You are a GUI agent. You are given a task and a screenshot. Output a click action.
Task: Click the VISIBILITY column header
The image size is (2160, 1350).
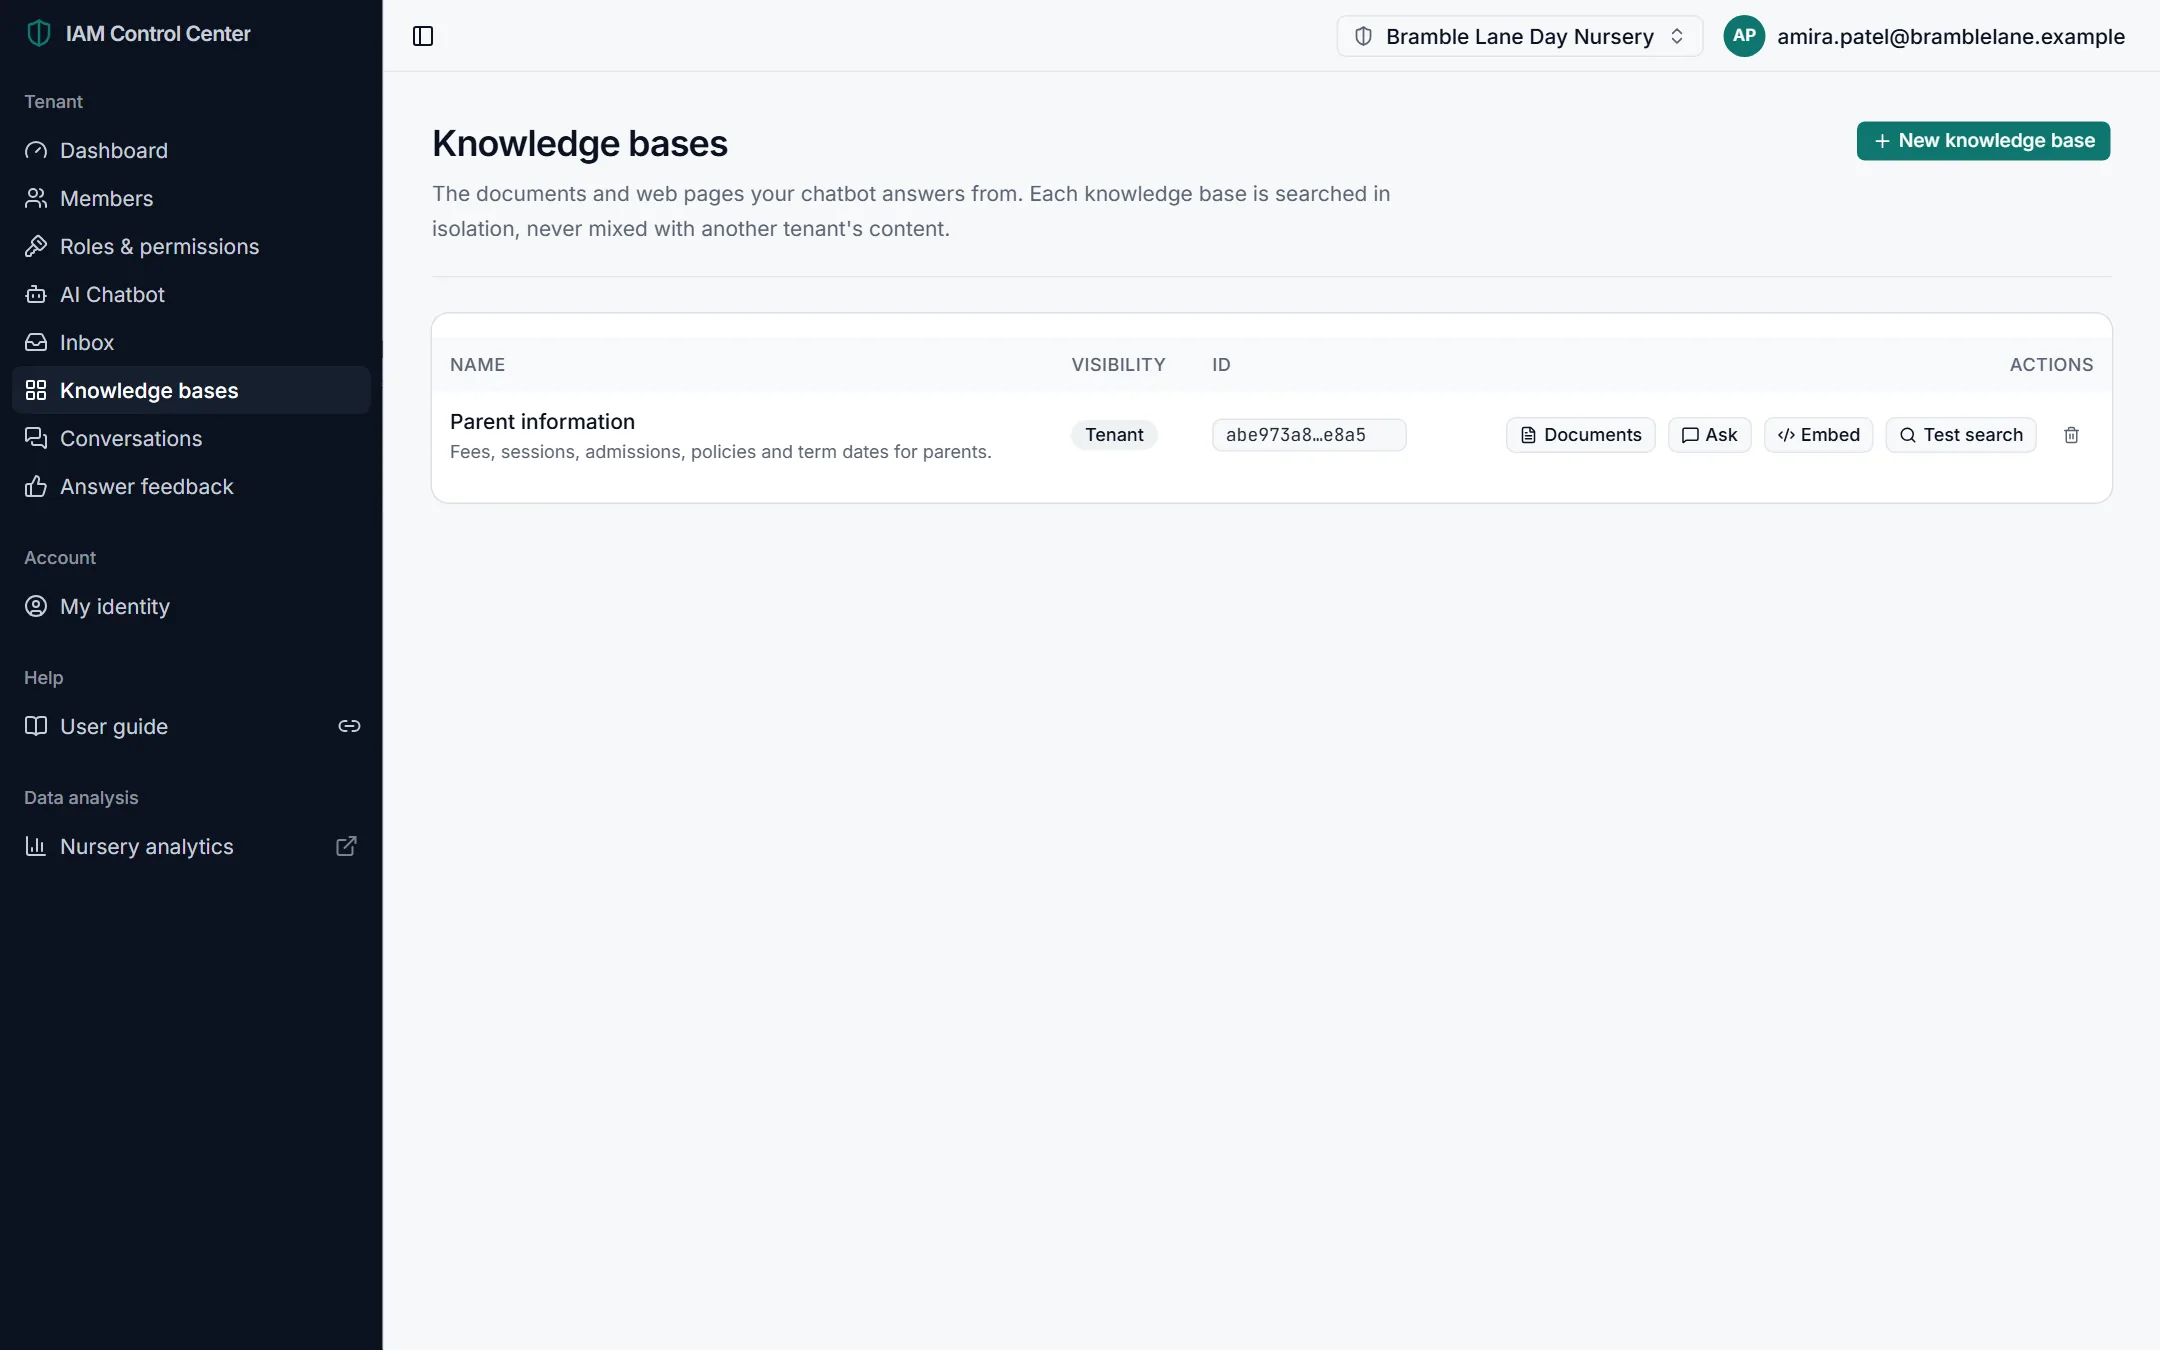pyautogui.click(x=1118, y=365)
